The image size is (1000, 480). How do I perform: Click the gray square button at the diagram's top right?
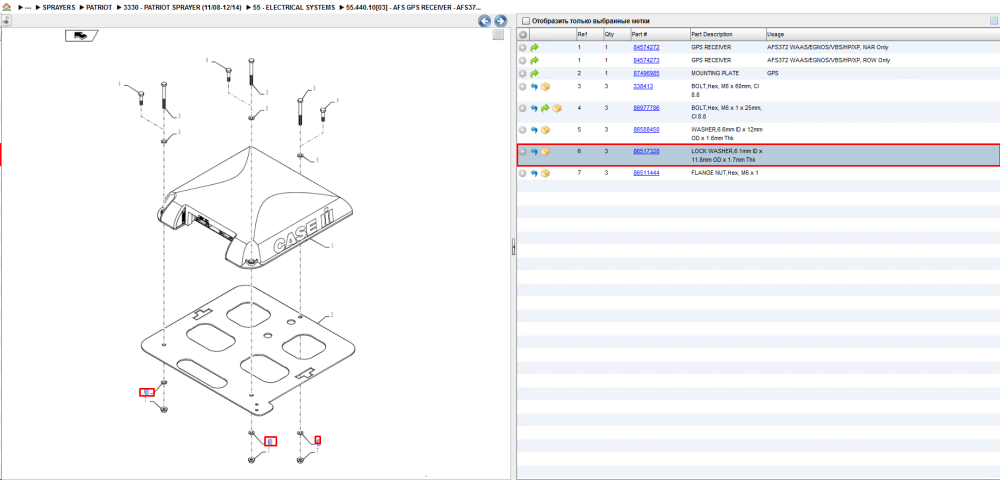(499, 35)
